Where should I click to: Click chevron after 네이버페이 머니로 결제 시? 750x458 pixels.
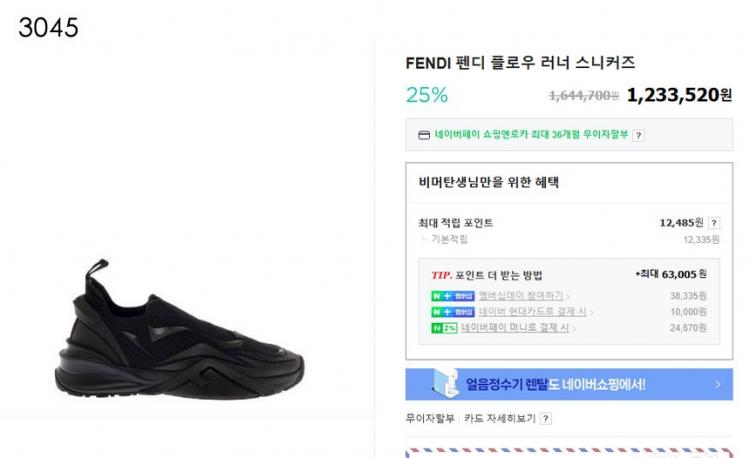tap(575, 328)
